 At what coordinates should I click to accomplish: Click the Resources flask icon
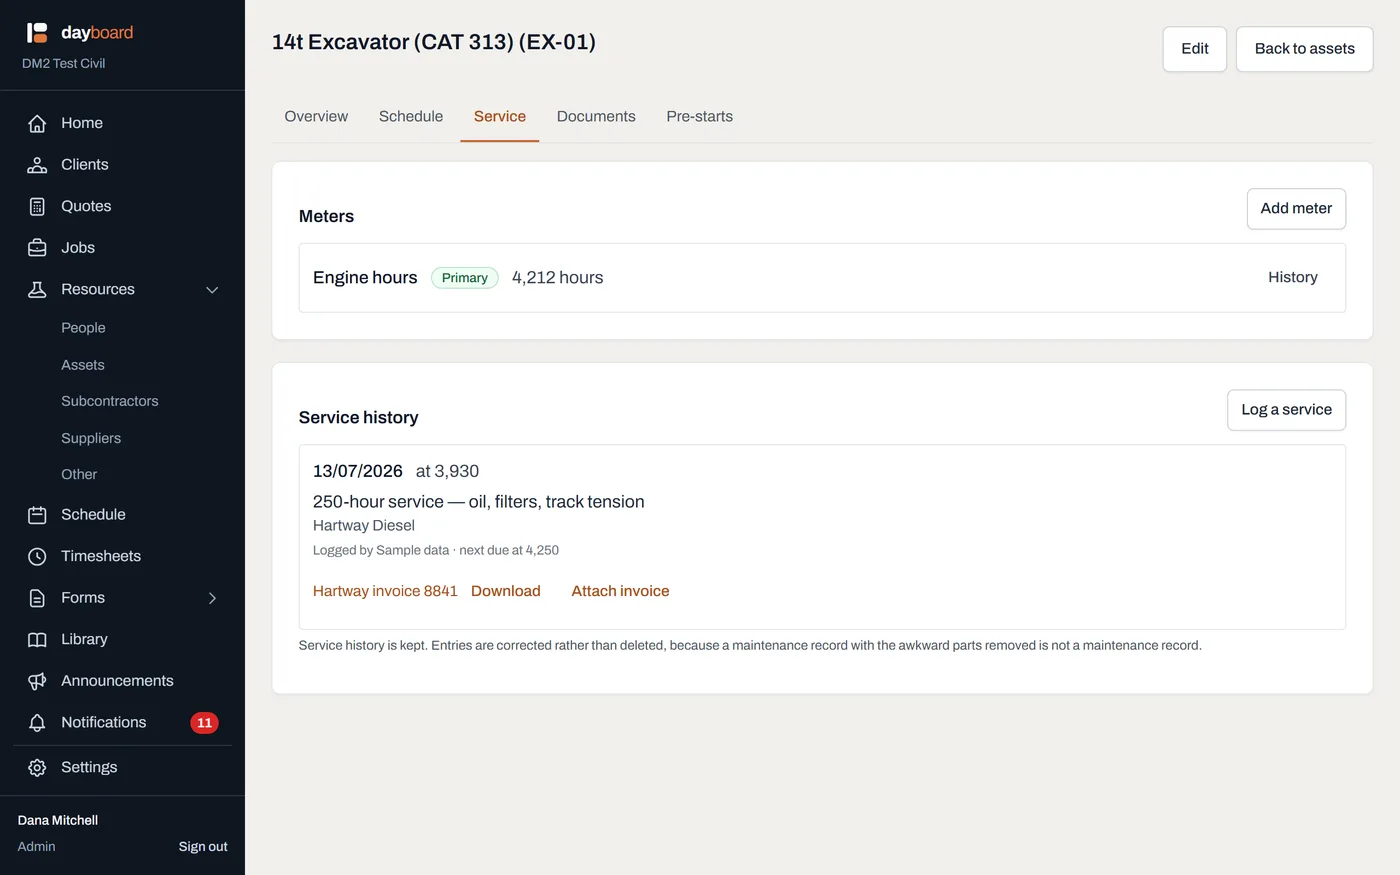(37, 290)
